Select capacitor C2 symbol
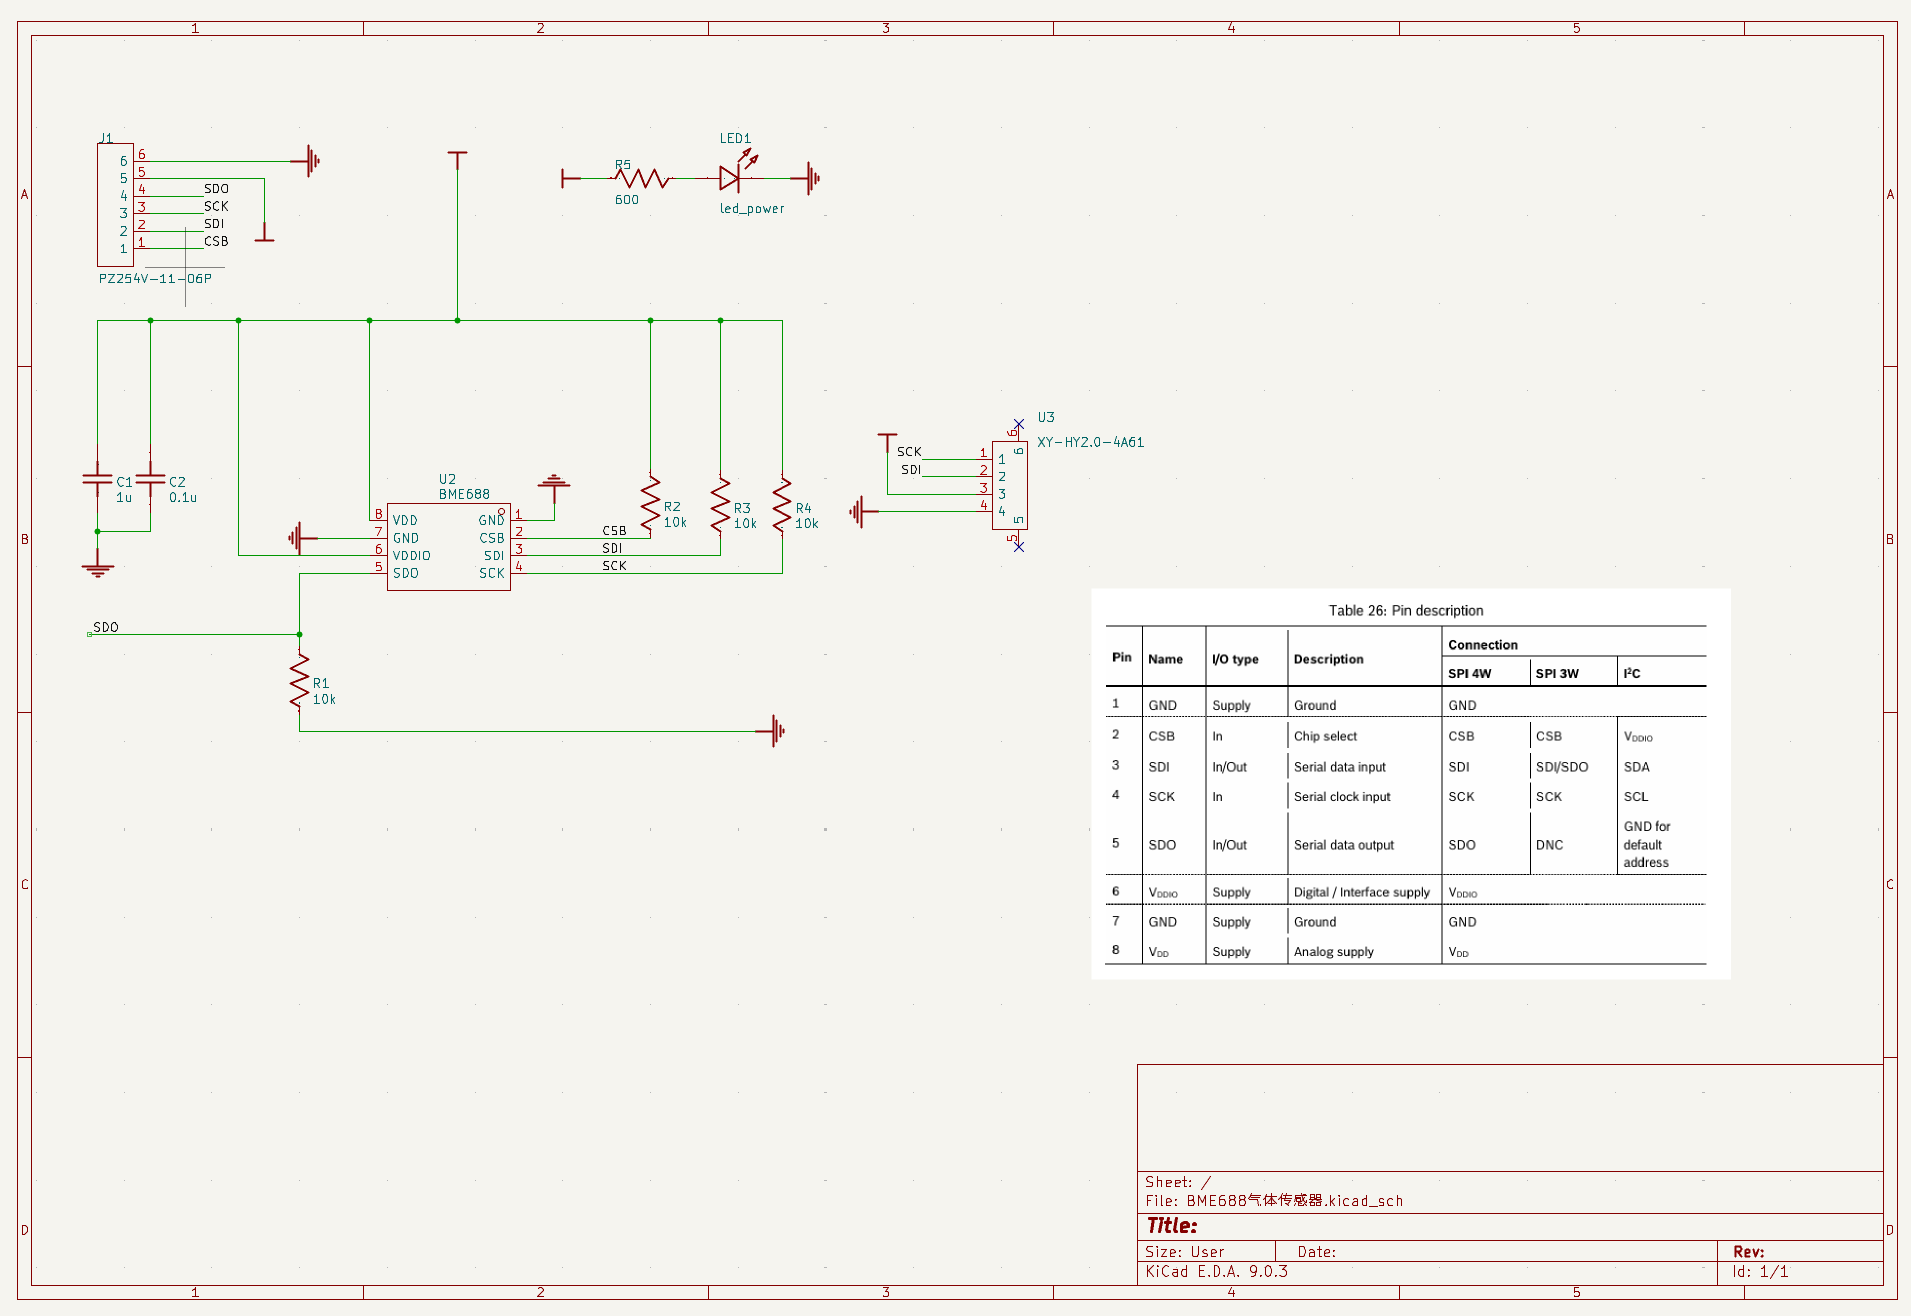This screenshot has height=1316, width=1911. (x=150, y=481)
